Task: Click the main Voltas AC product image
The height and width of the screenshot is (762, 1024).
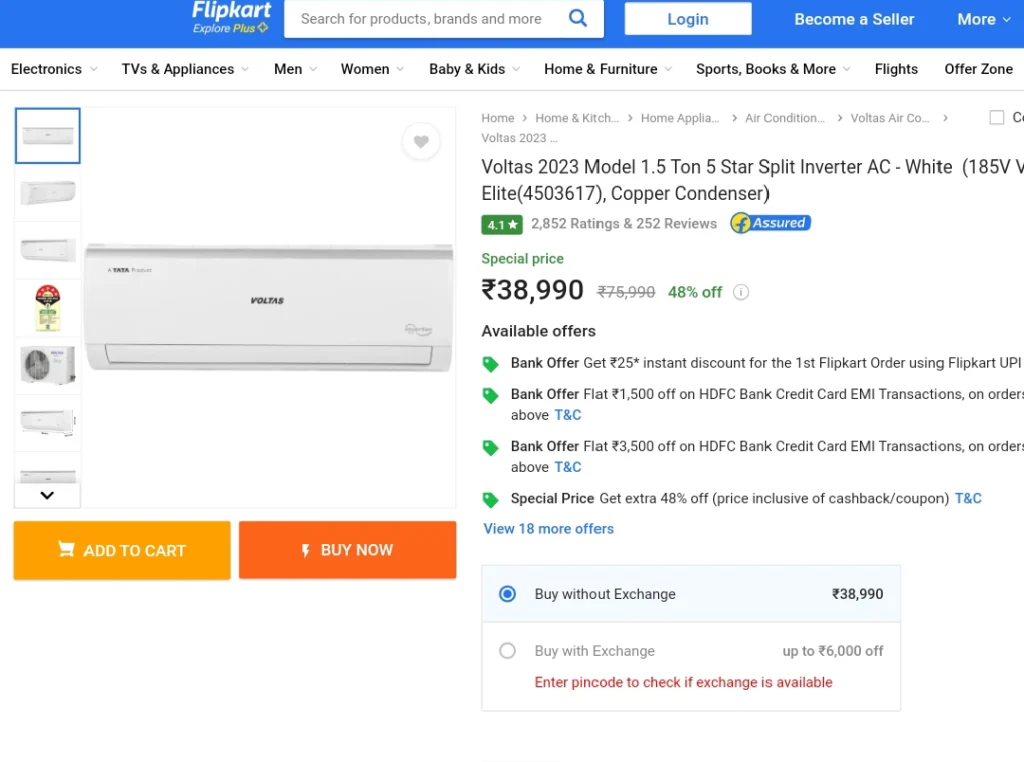Action: 268,308
